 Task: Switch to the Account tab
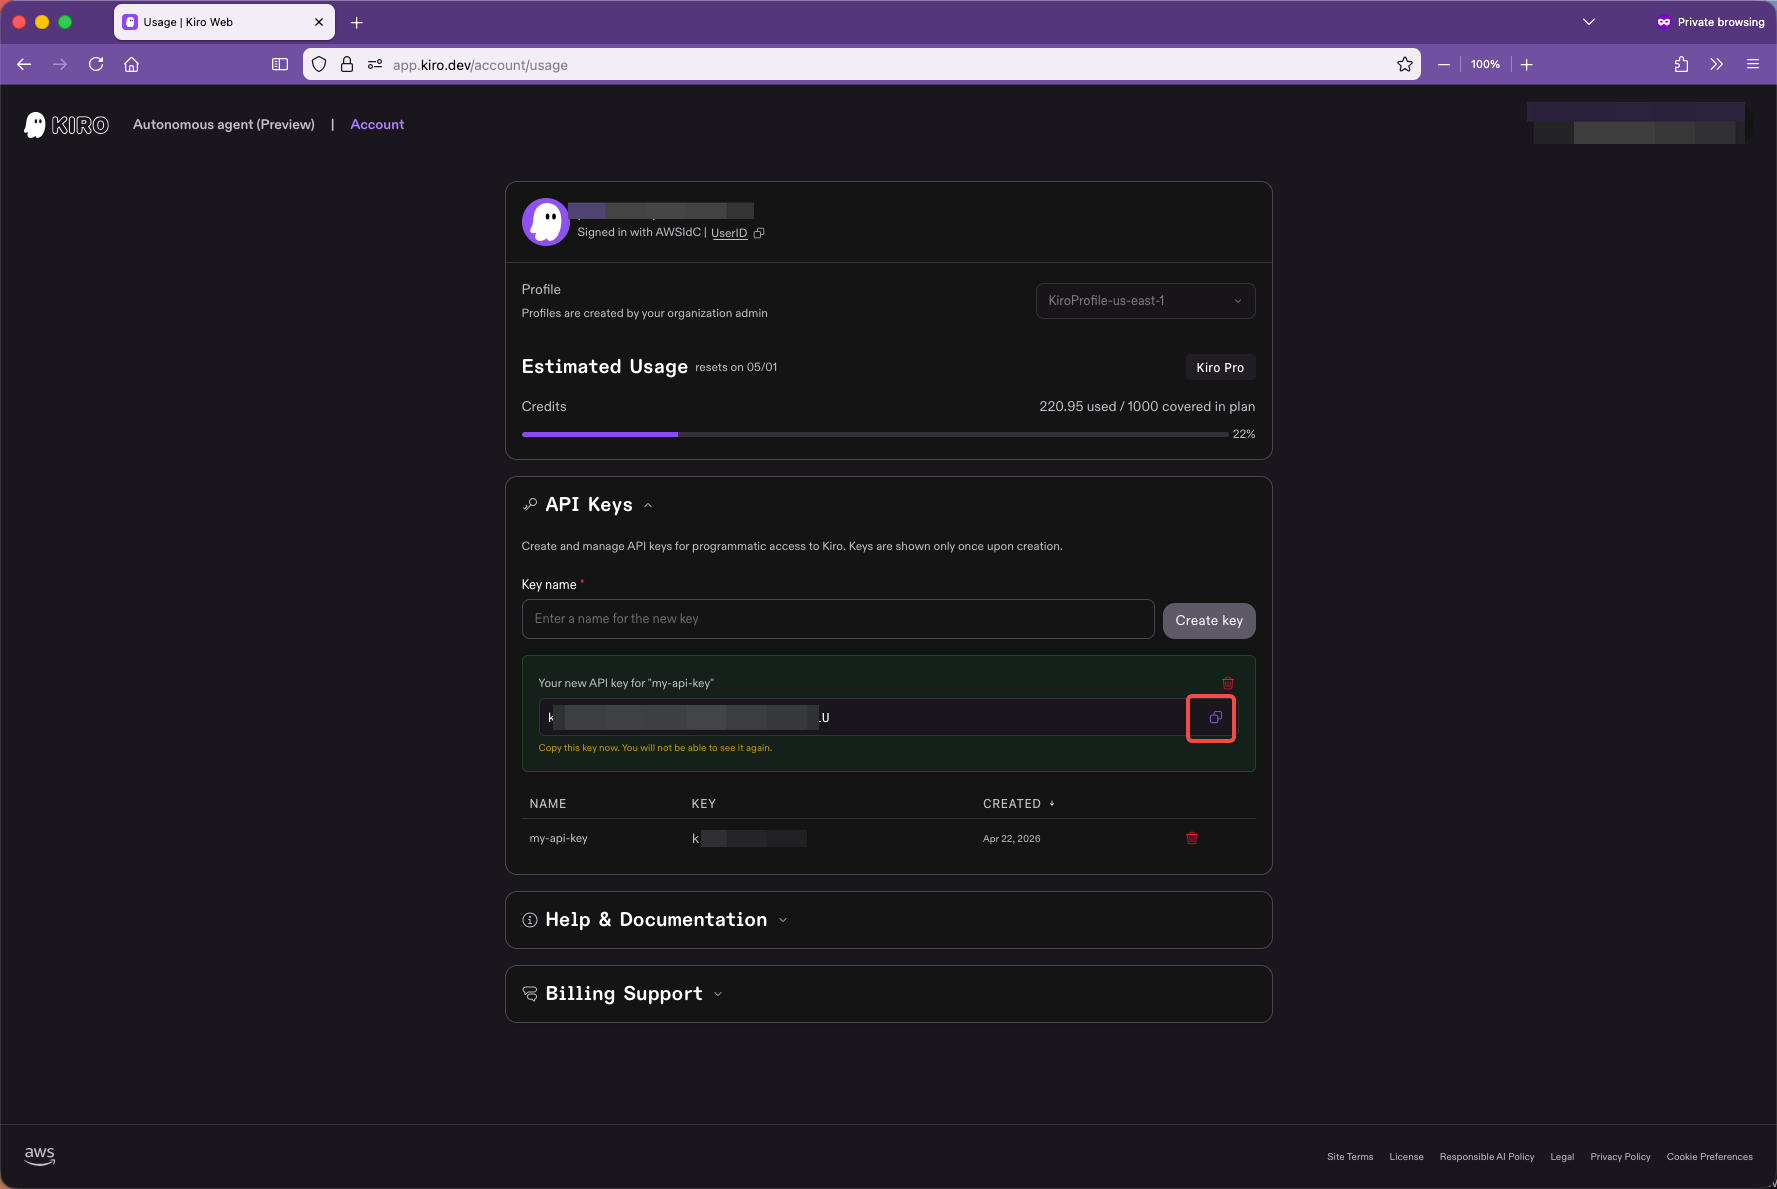[377, 125]
